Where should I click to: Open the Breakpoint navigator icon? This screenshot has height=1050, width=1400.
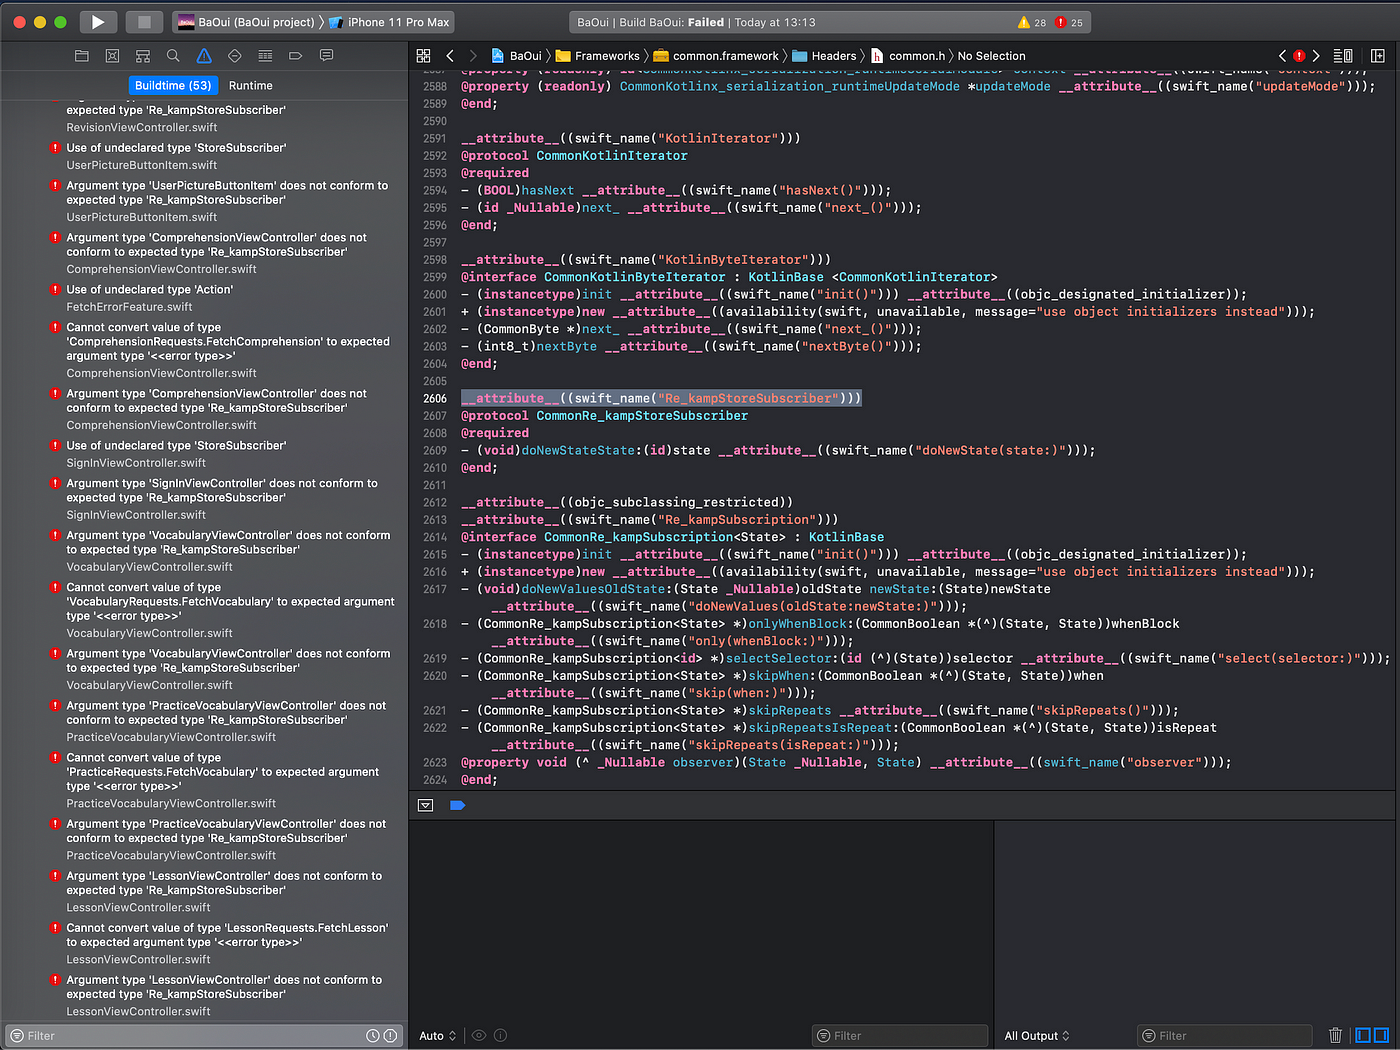(295, 56)
